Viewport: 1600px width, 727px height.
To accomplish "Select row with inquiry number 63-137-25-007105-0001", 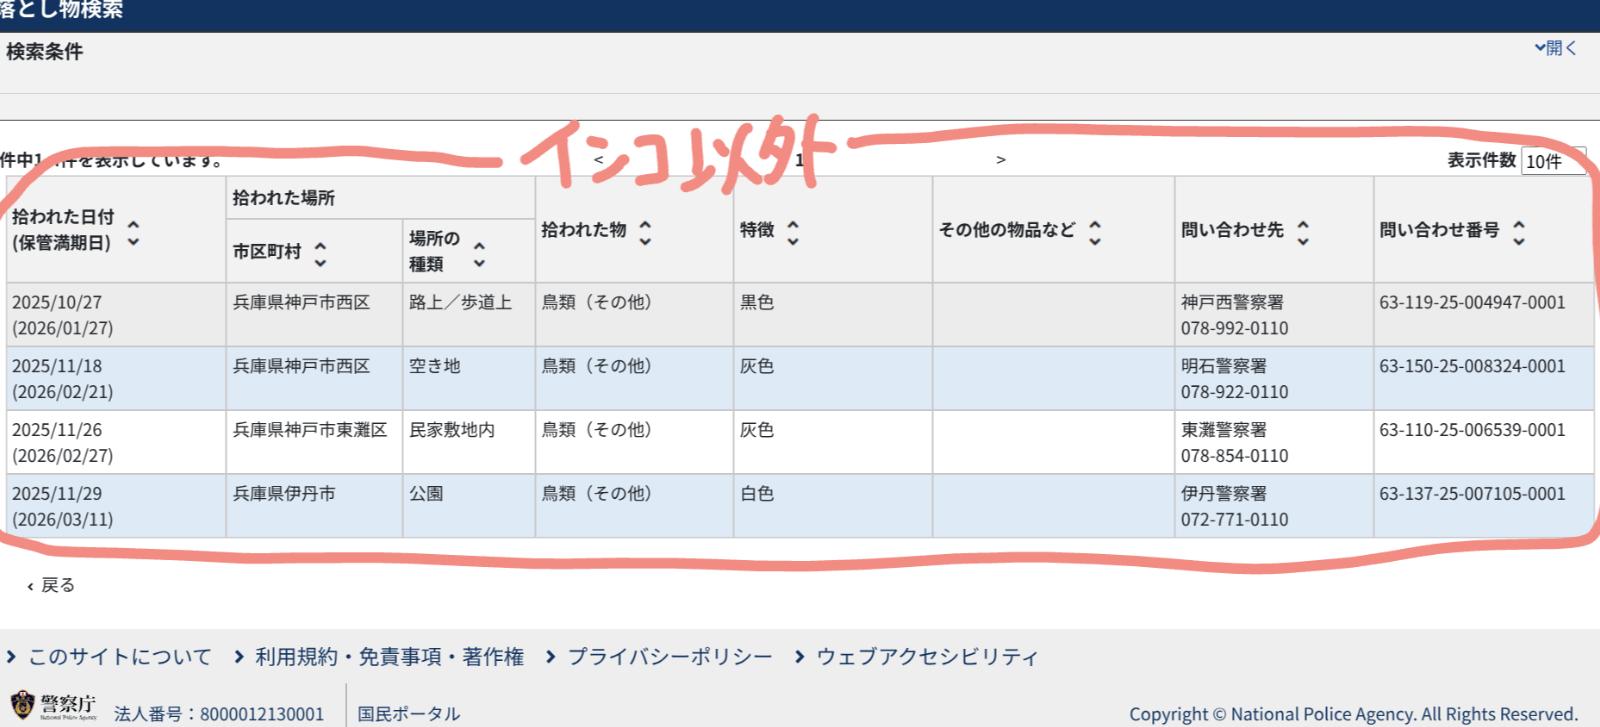I will (1472, 494).
